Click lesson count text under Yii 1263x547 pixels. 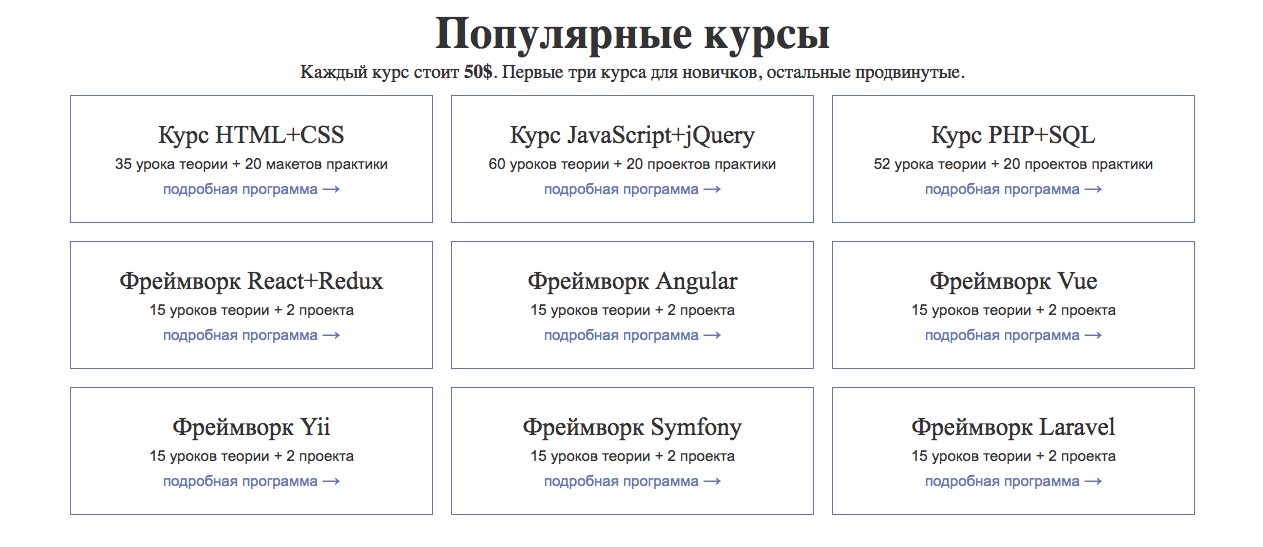[x=251, y=456]
